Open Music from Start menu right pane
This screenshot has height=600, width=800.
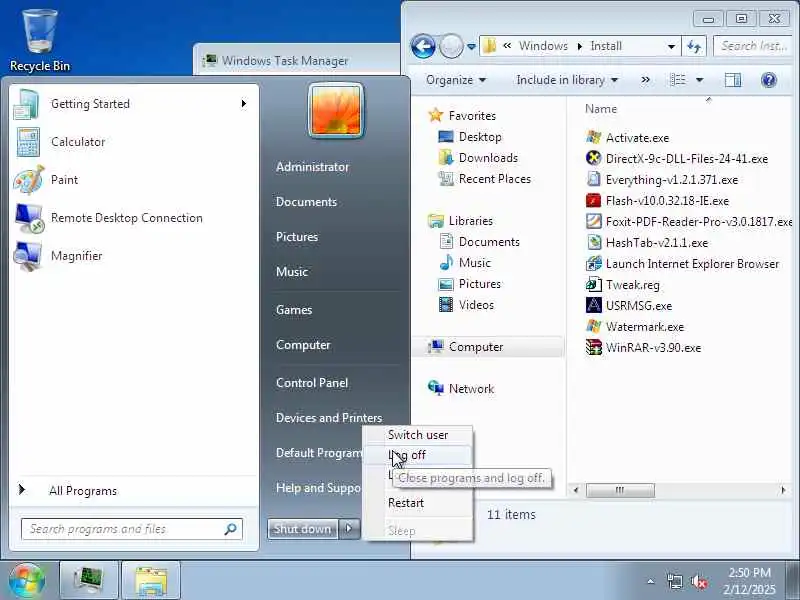coord(292,271)
